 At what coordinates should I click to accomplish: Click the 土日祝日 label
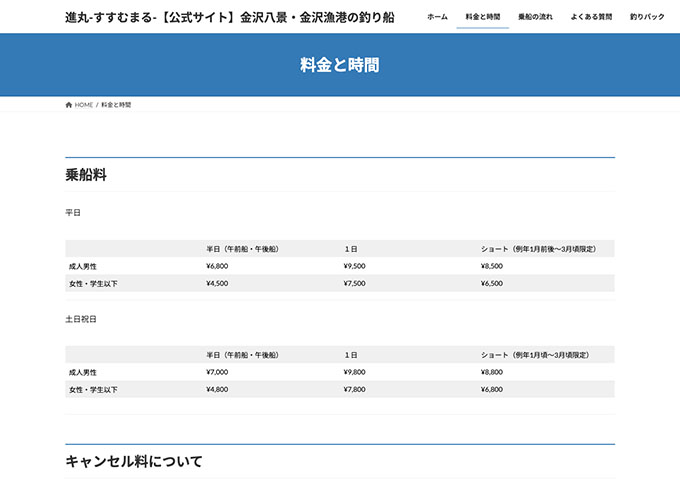pos(81,319)
